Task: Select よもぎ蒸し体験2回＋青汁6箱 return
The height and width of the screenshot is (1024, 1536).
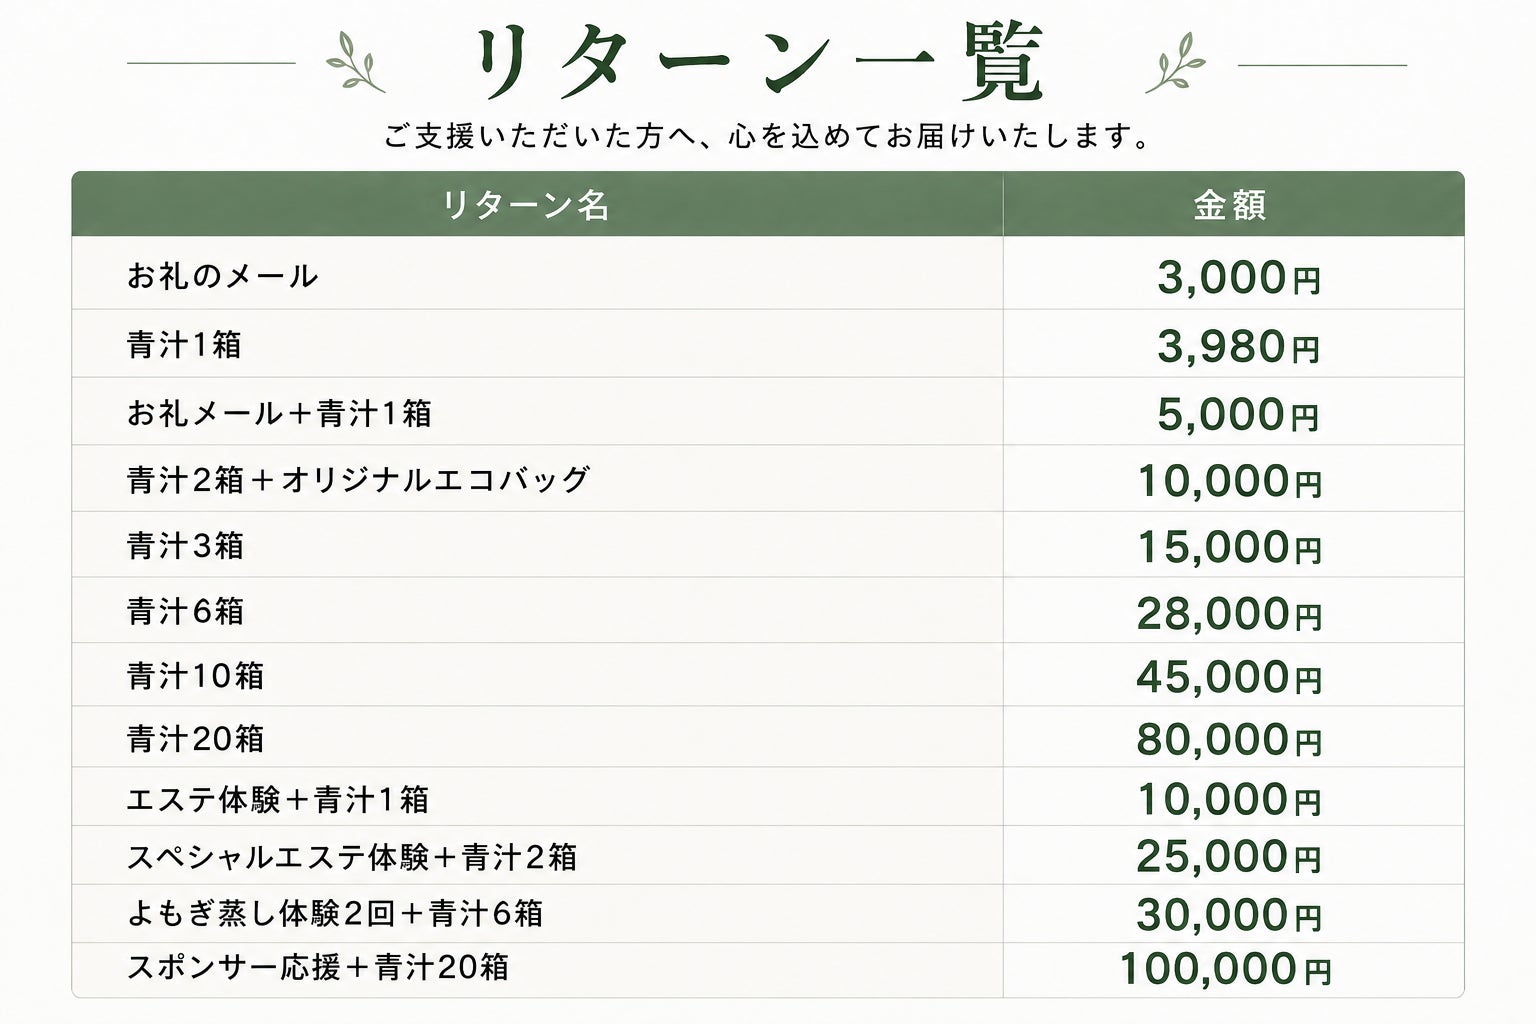Action: point(335,913)
